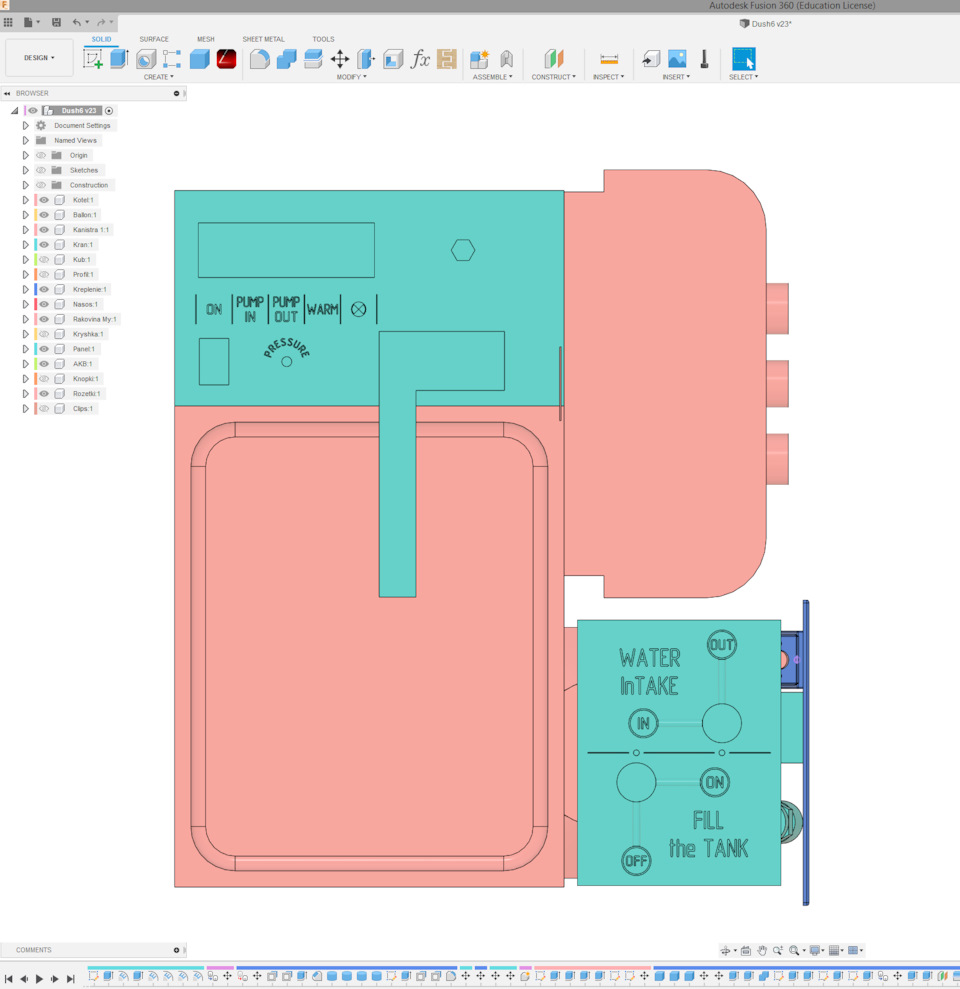Open the Change Parameters fx tool

click(420, 59)
